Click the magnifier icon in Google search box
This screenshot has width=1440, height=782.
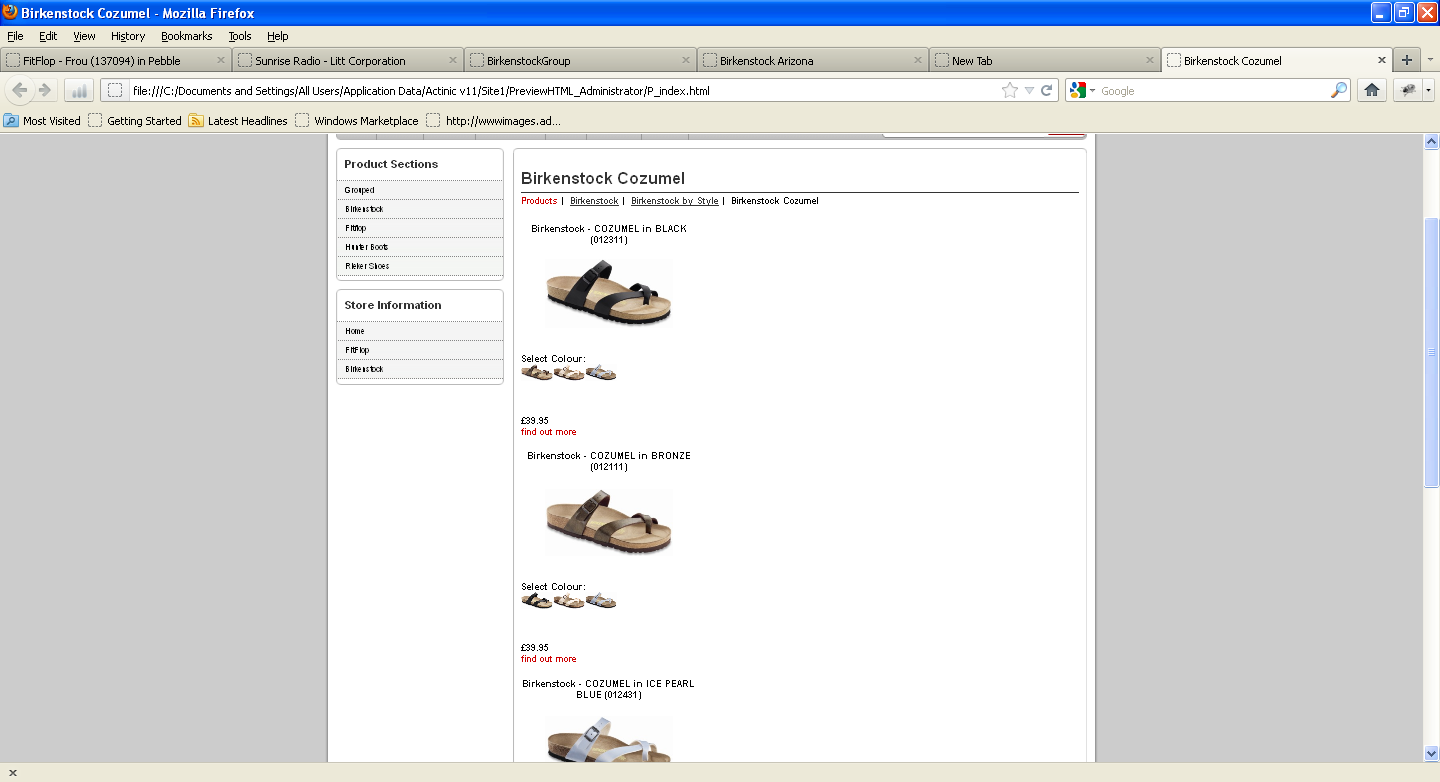[1338, 91]
